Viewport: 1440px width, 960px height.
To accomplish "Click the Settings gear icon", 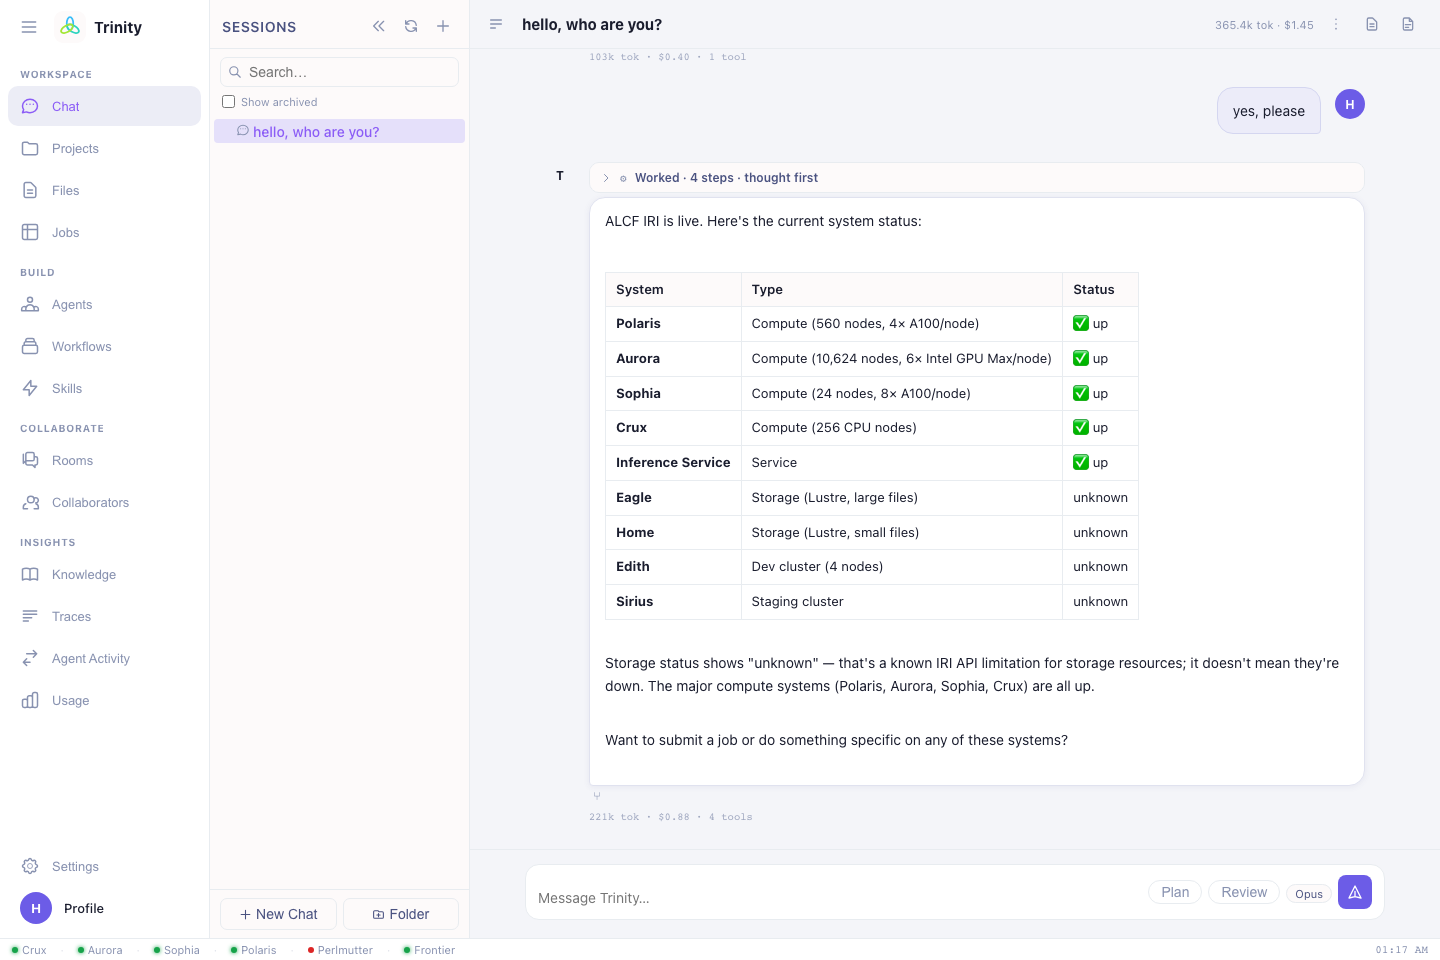I will coord(30,866).
